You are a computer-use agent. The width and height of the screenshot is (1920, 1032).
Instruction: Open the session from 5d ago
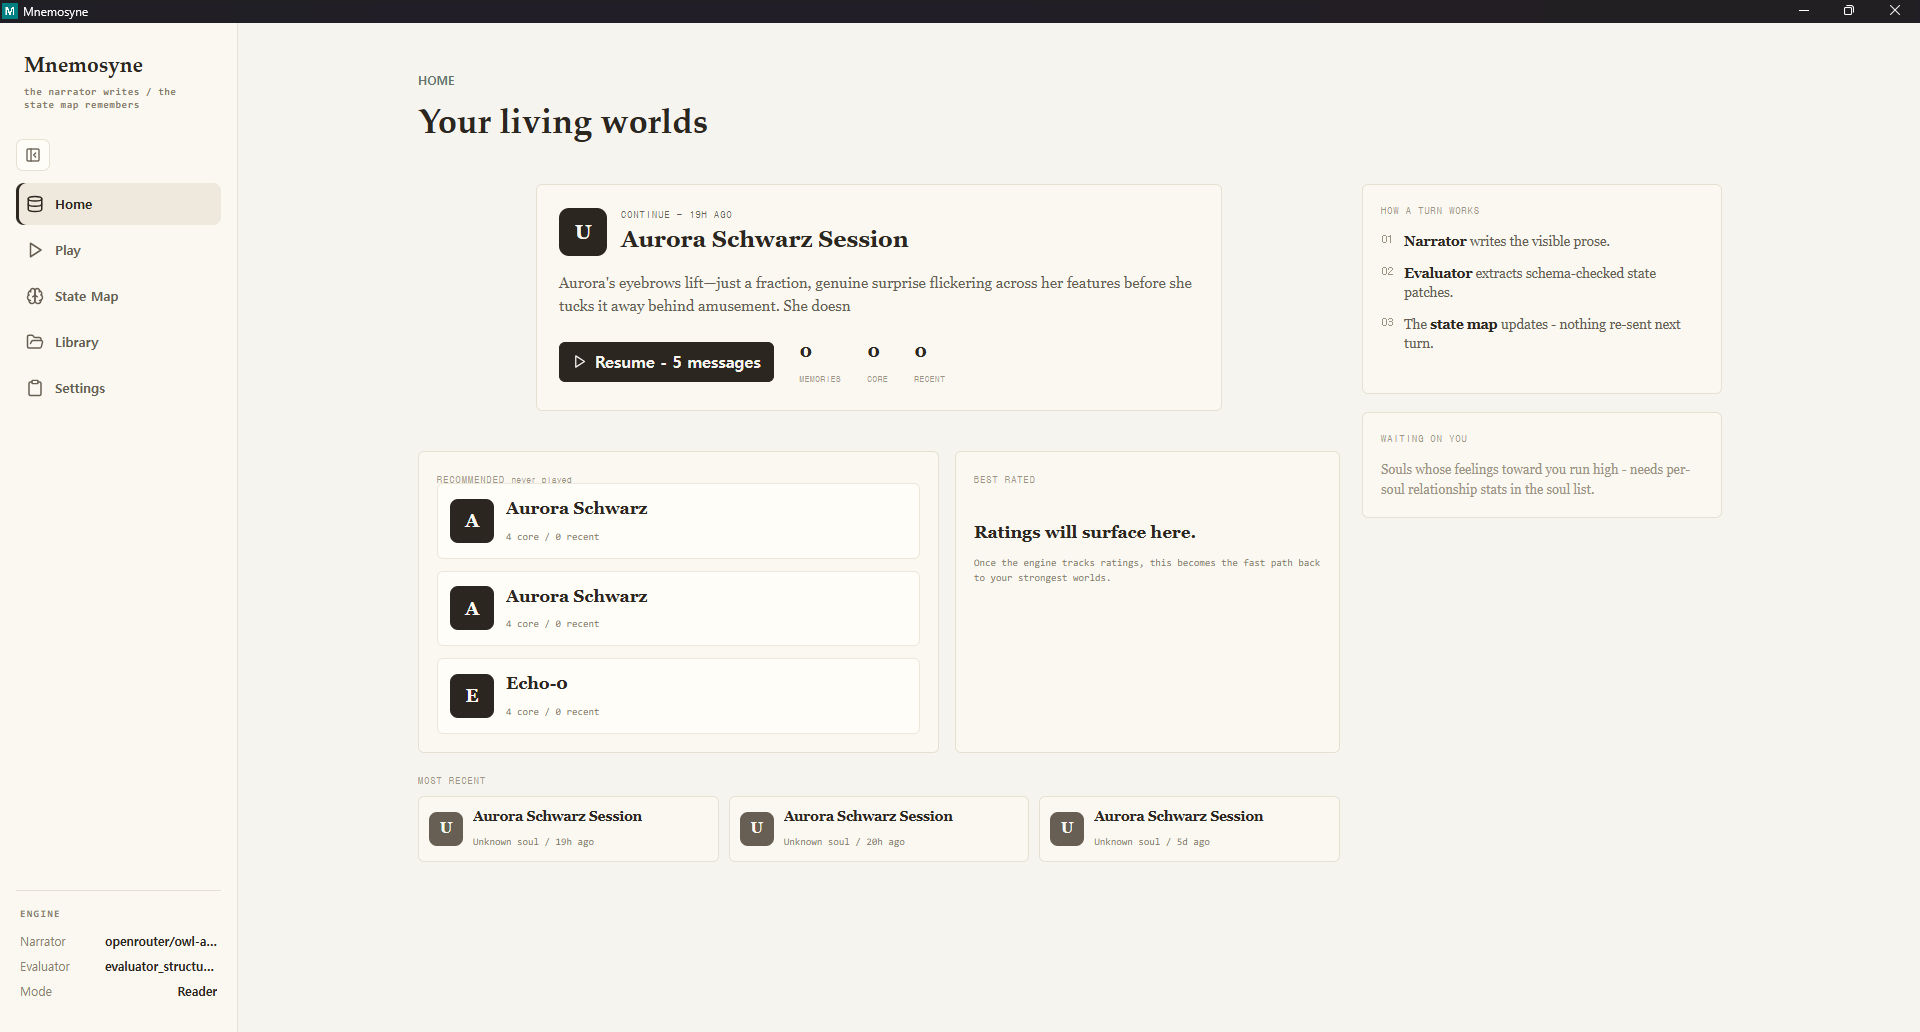pos(1189,829)
